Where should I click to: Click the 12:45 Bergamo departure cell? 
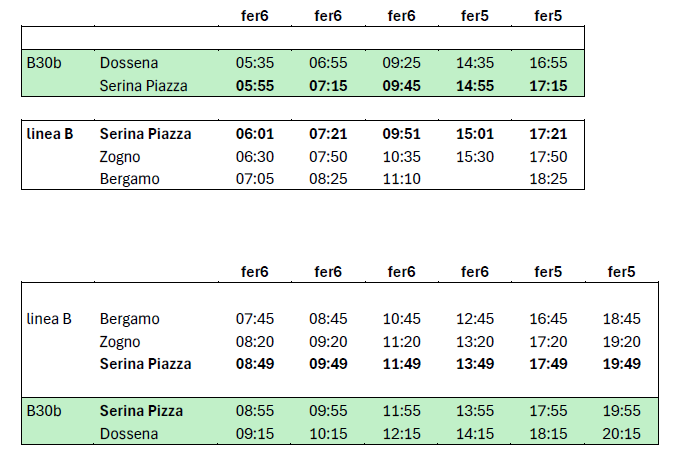(474, 319)
